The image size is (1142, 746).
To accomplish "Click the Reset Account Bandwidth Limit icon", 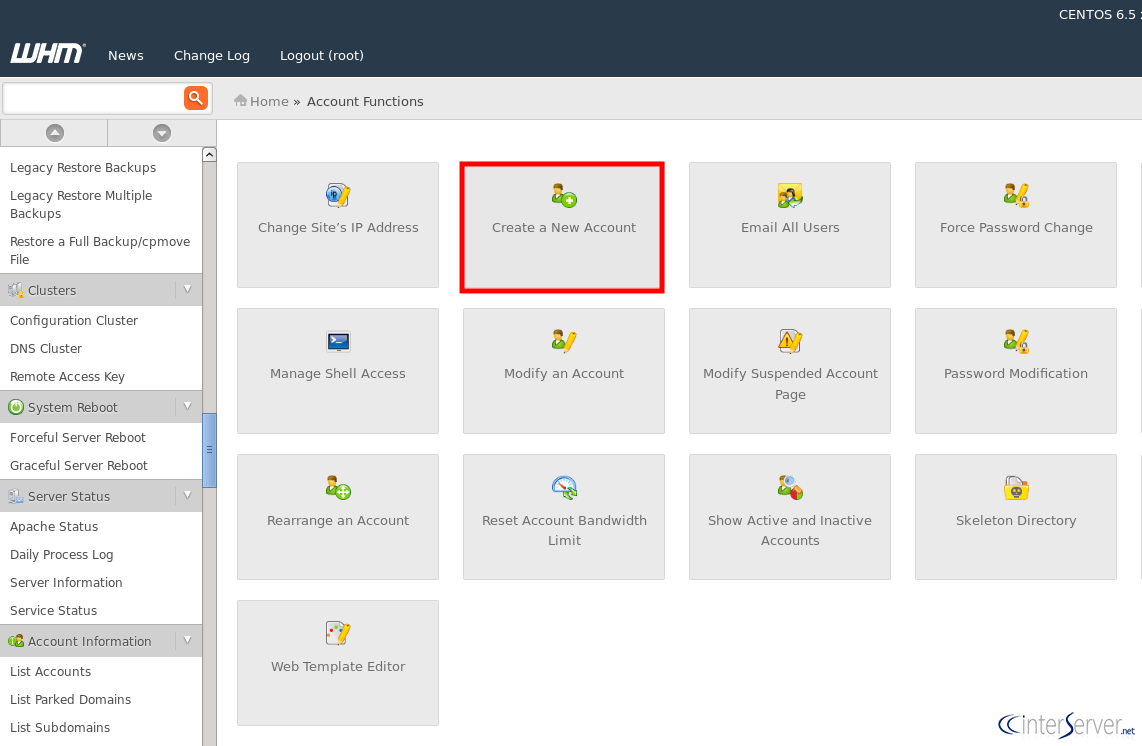I will (x=564, y=487).
